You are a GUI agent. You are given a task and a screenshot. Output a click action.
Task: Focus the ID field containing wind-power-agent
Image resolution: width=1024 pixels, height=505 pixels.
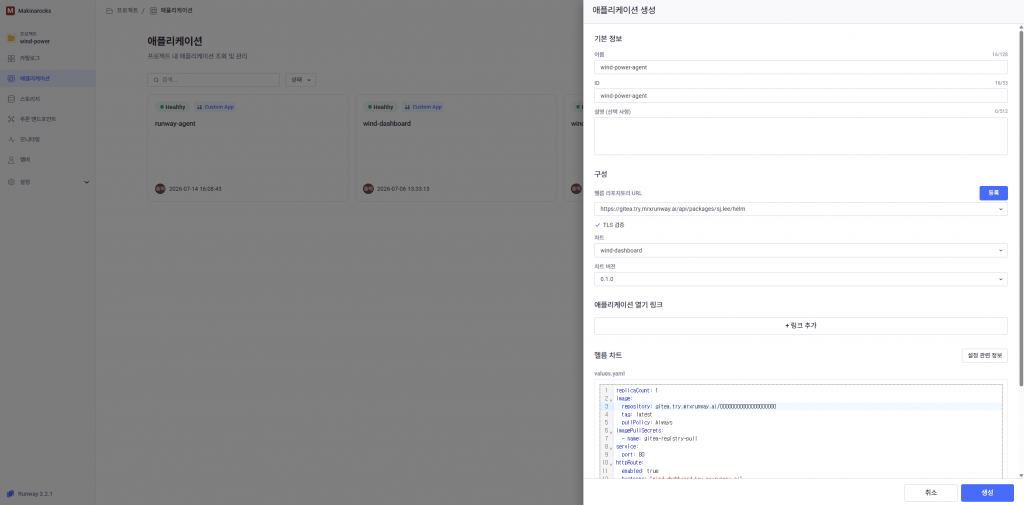tap(801, 95)
